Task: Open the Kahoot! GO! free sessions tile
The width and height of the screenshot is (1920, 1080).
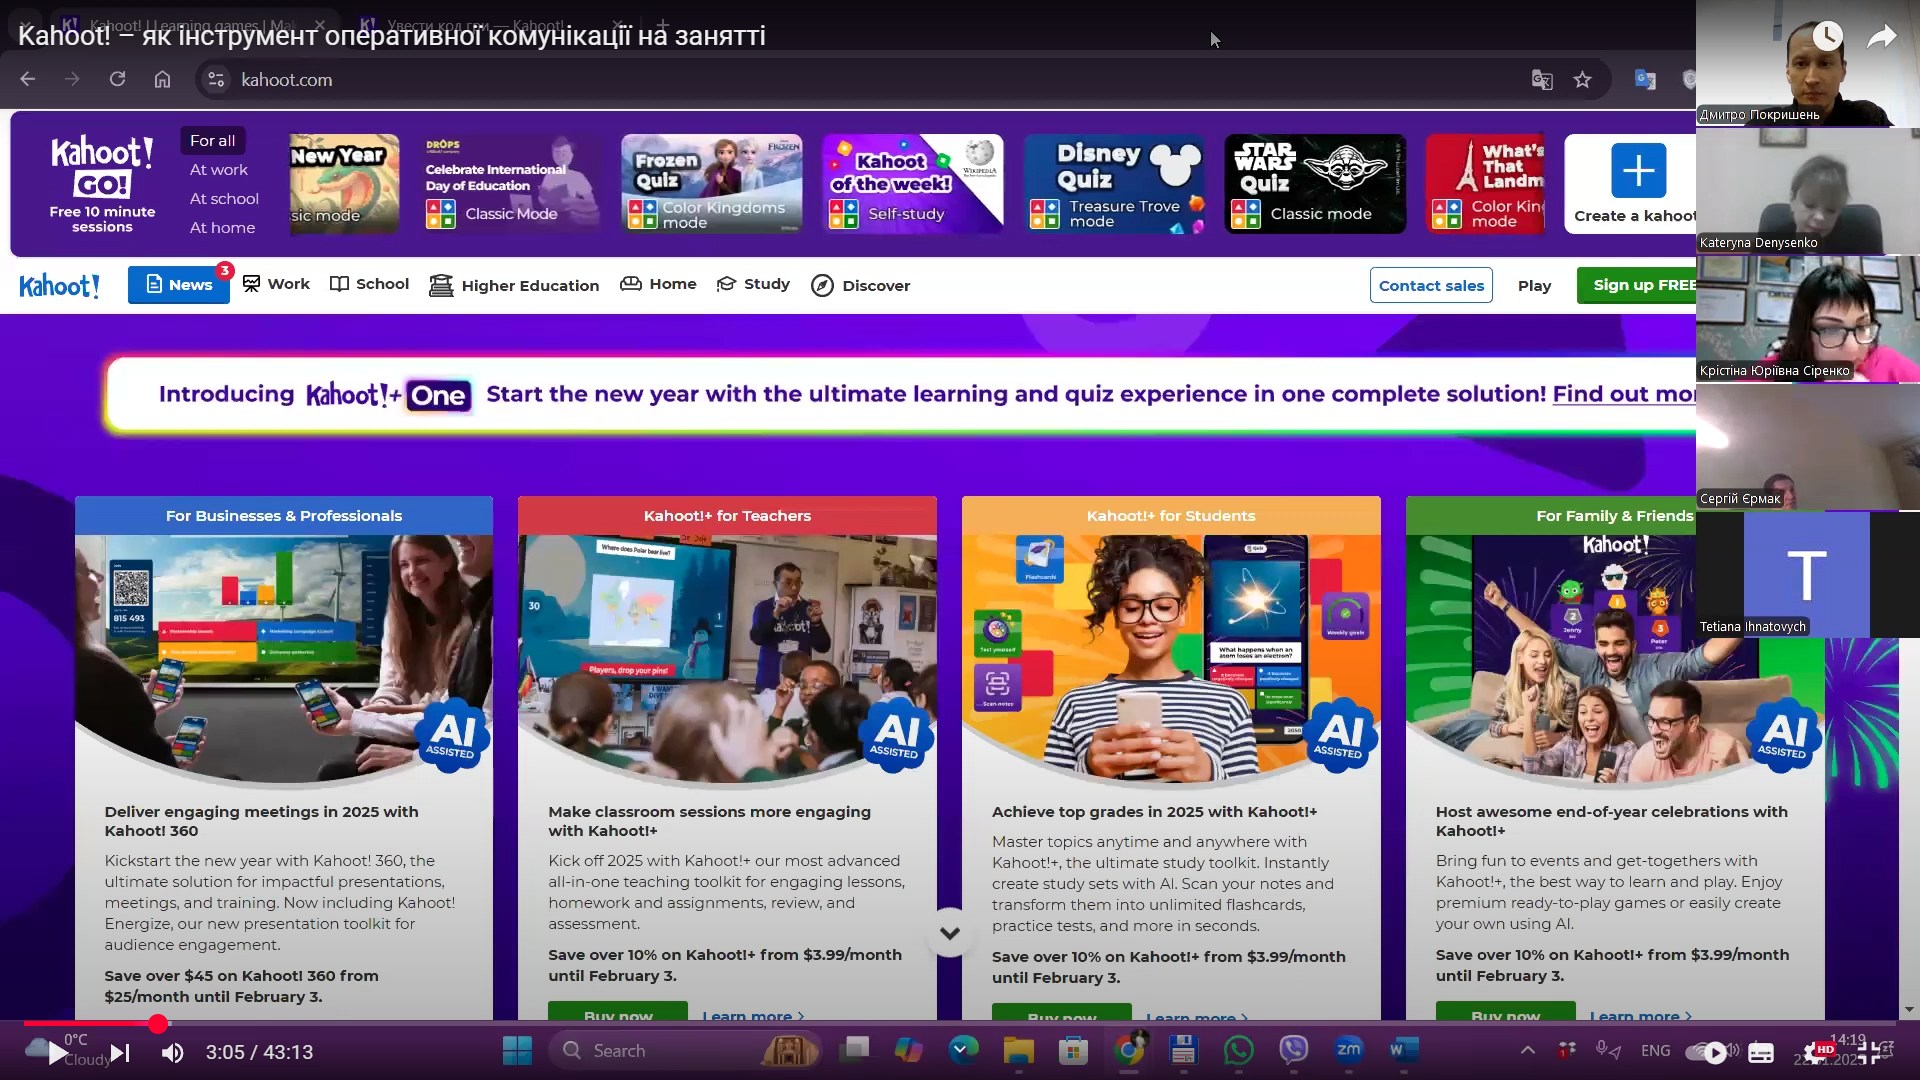Action: coord(102,184)
